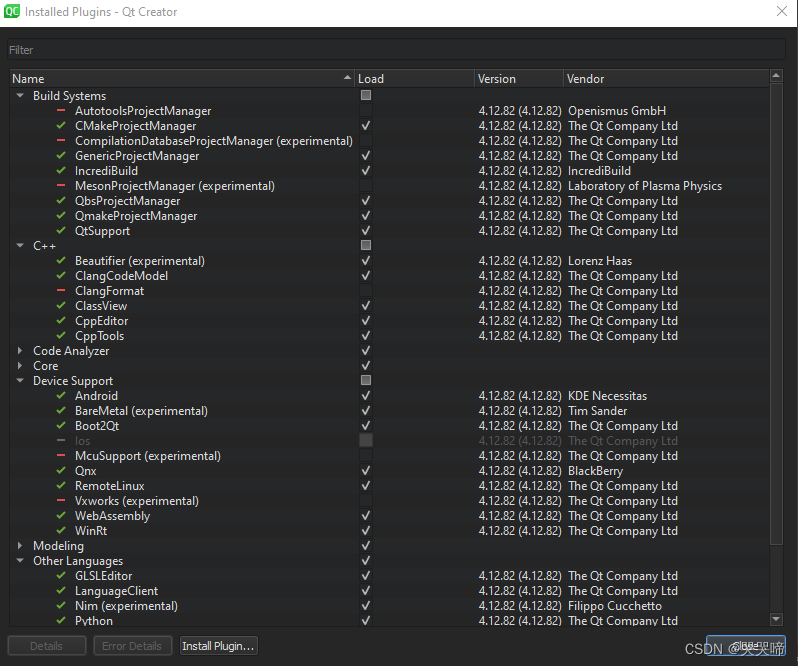Select the CppEditor plugin row

(389, 321)
